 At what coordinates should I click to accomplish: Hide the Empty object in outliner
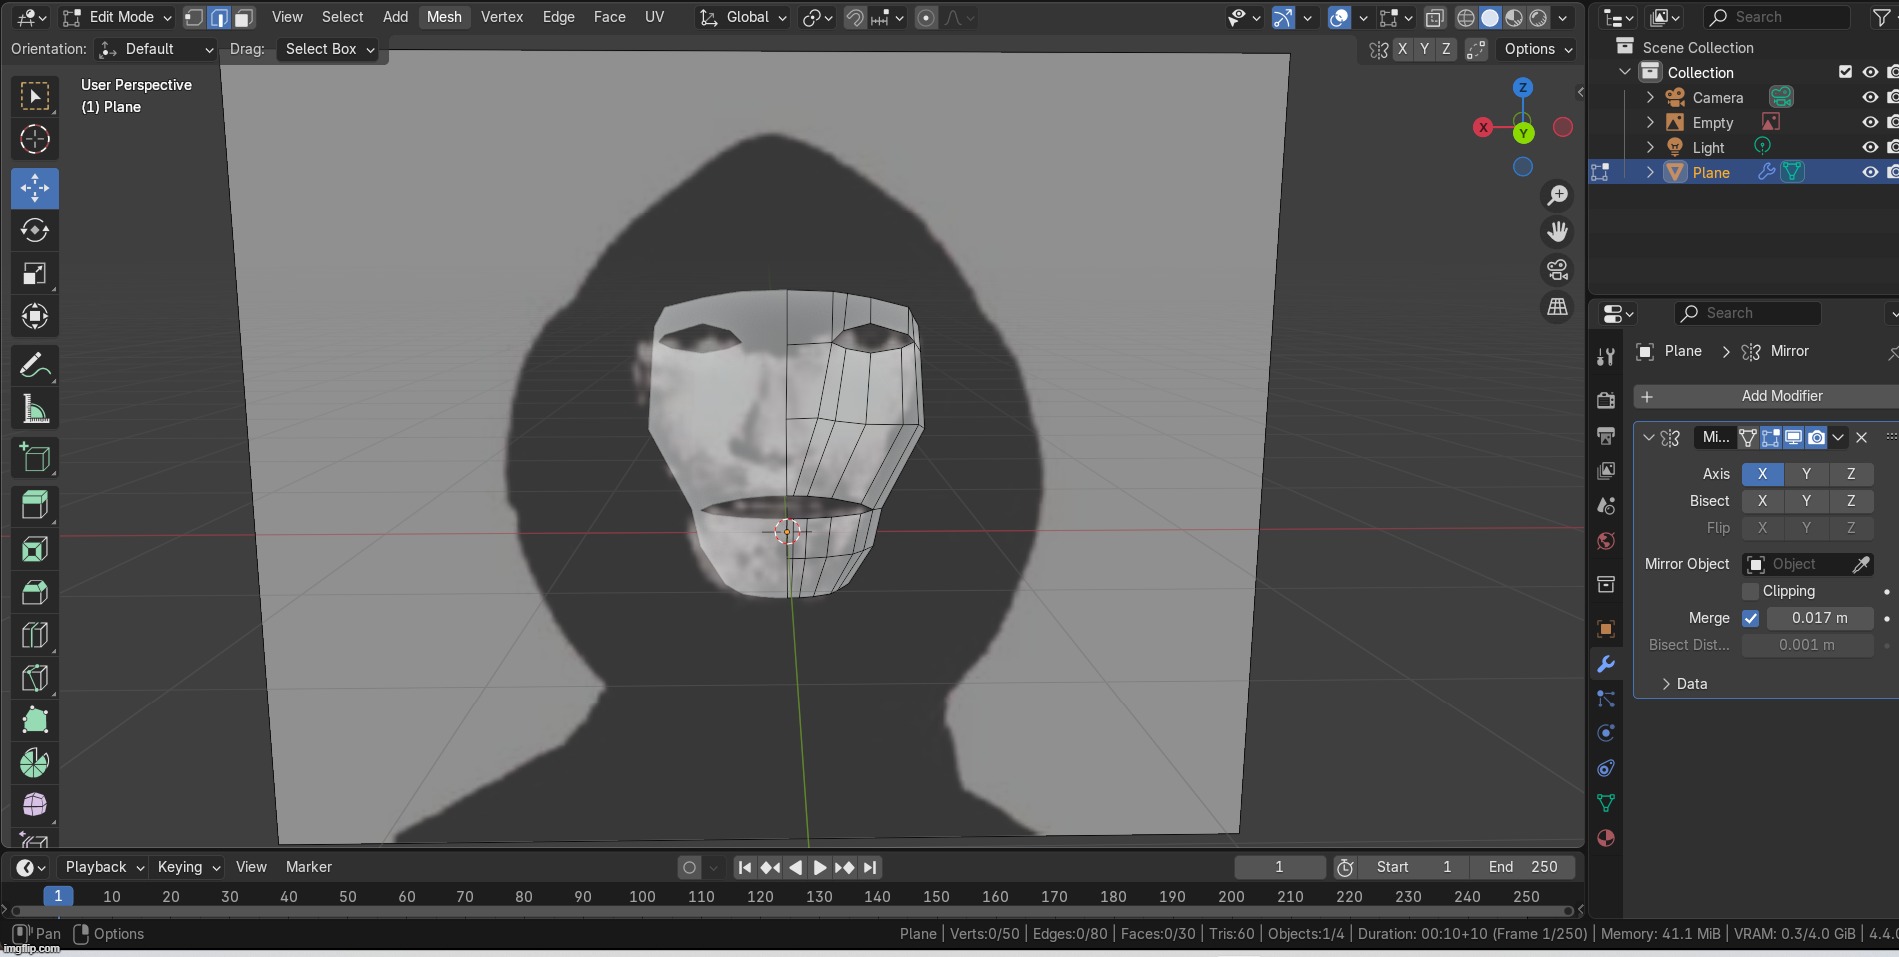click(x=1869, y=122)
